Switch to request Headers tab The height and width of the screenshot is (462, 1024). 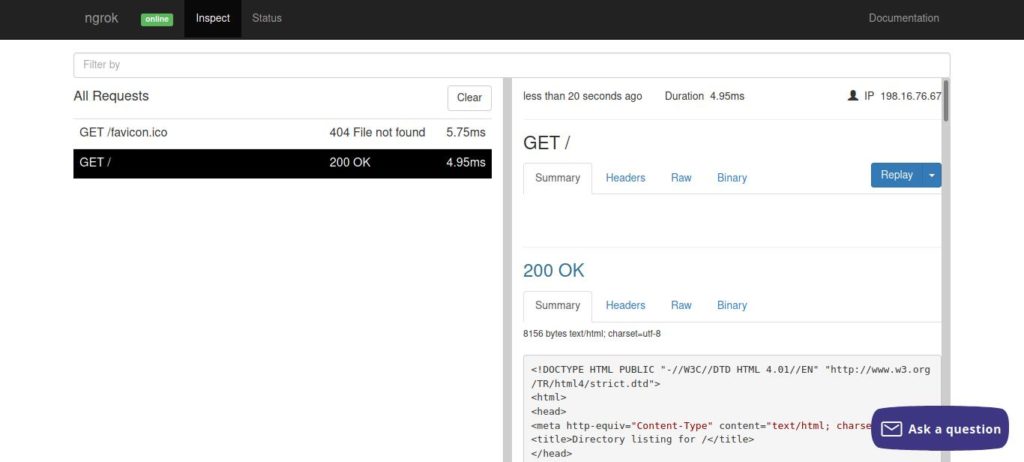pyautogui.click(x=625, y=178)
